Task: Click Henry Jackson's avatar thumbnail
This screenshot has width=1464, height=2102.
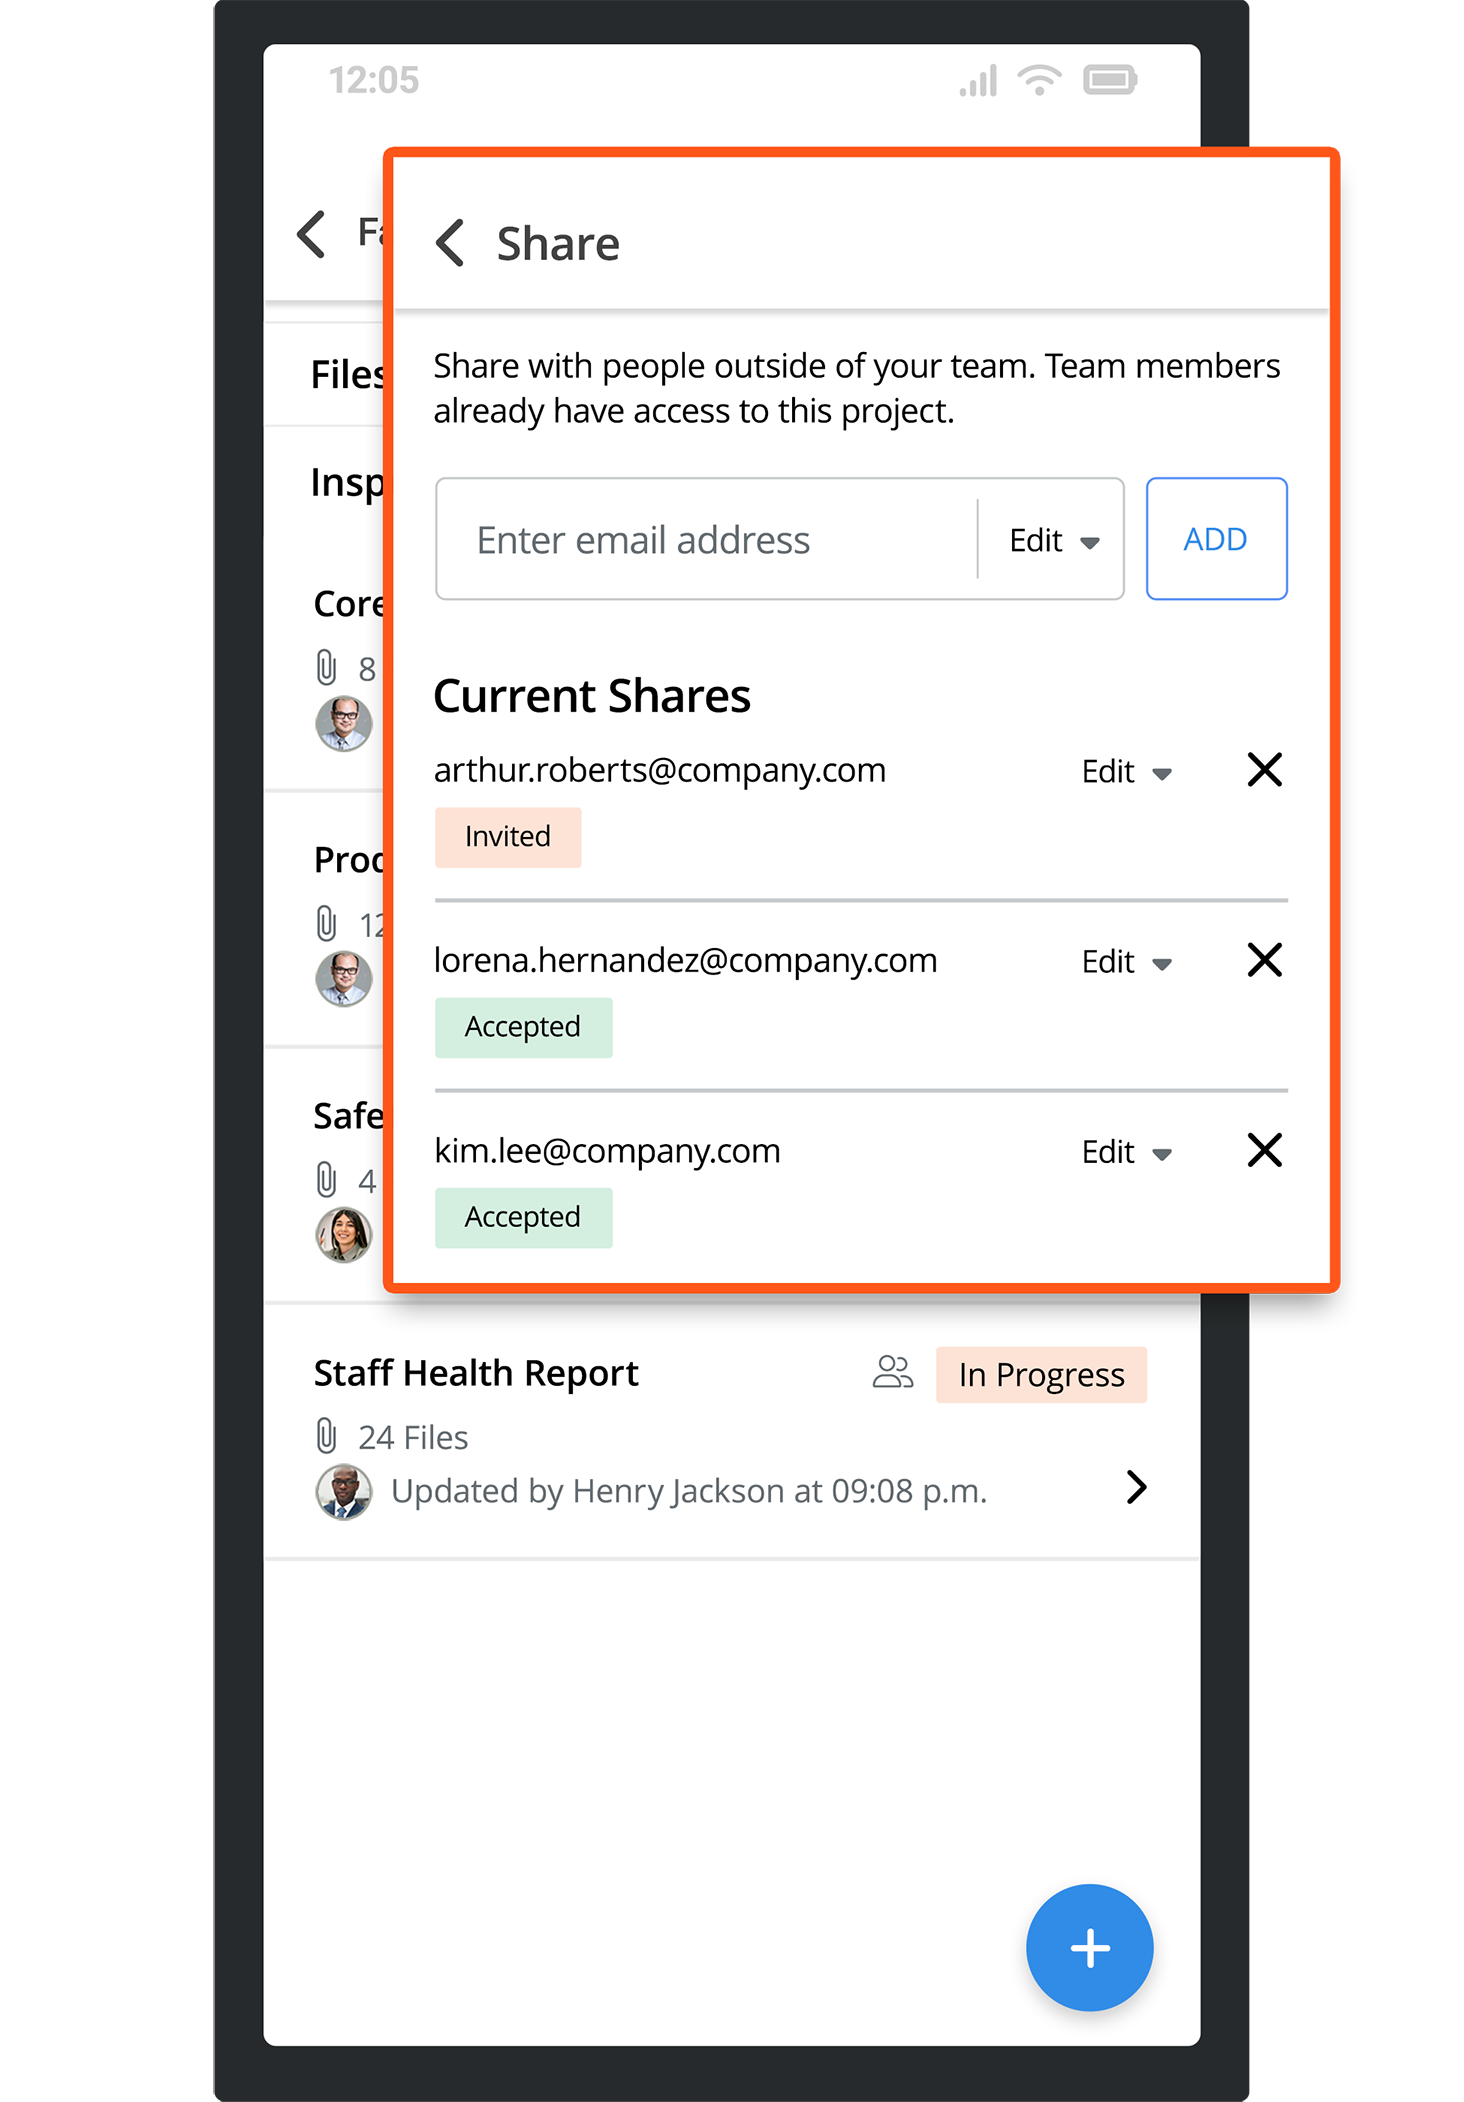Action: click(344, 1491)
